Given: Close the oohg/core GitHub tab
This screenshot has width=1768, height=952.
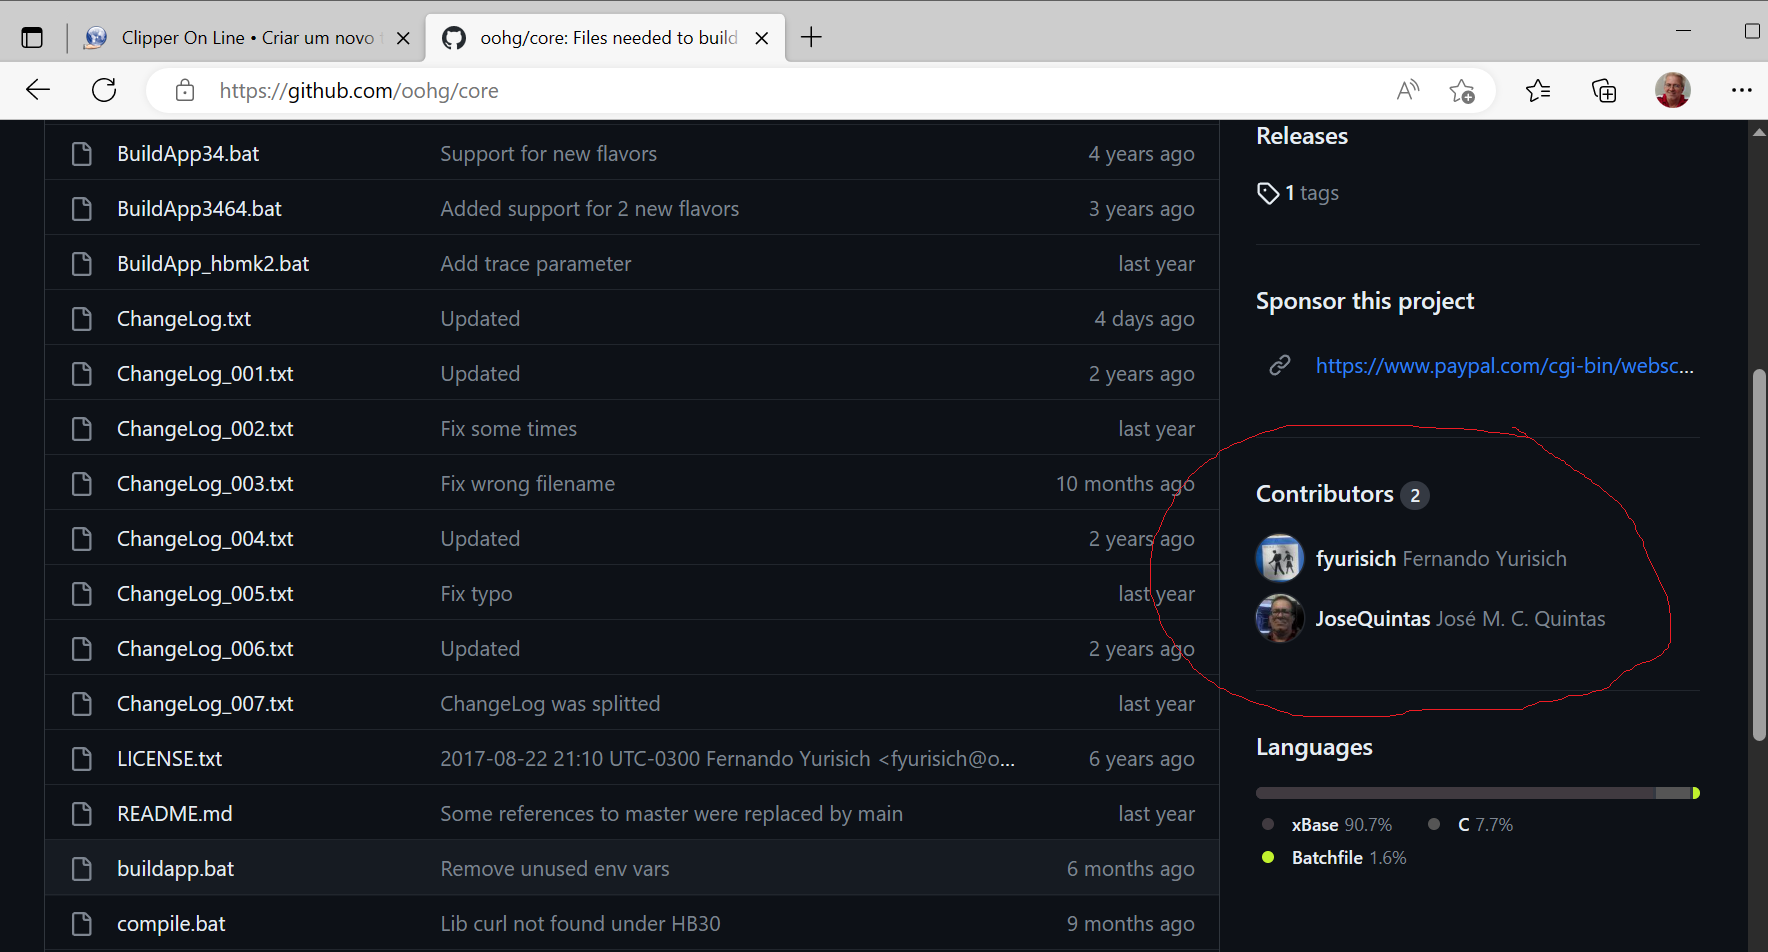Looking at the screenshot, I should [762, 38].
